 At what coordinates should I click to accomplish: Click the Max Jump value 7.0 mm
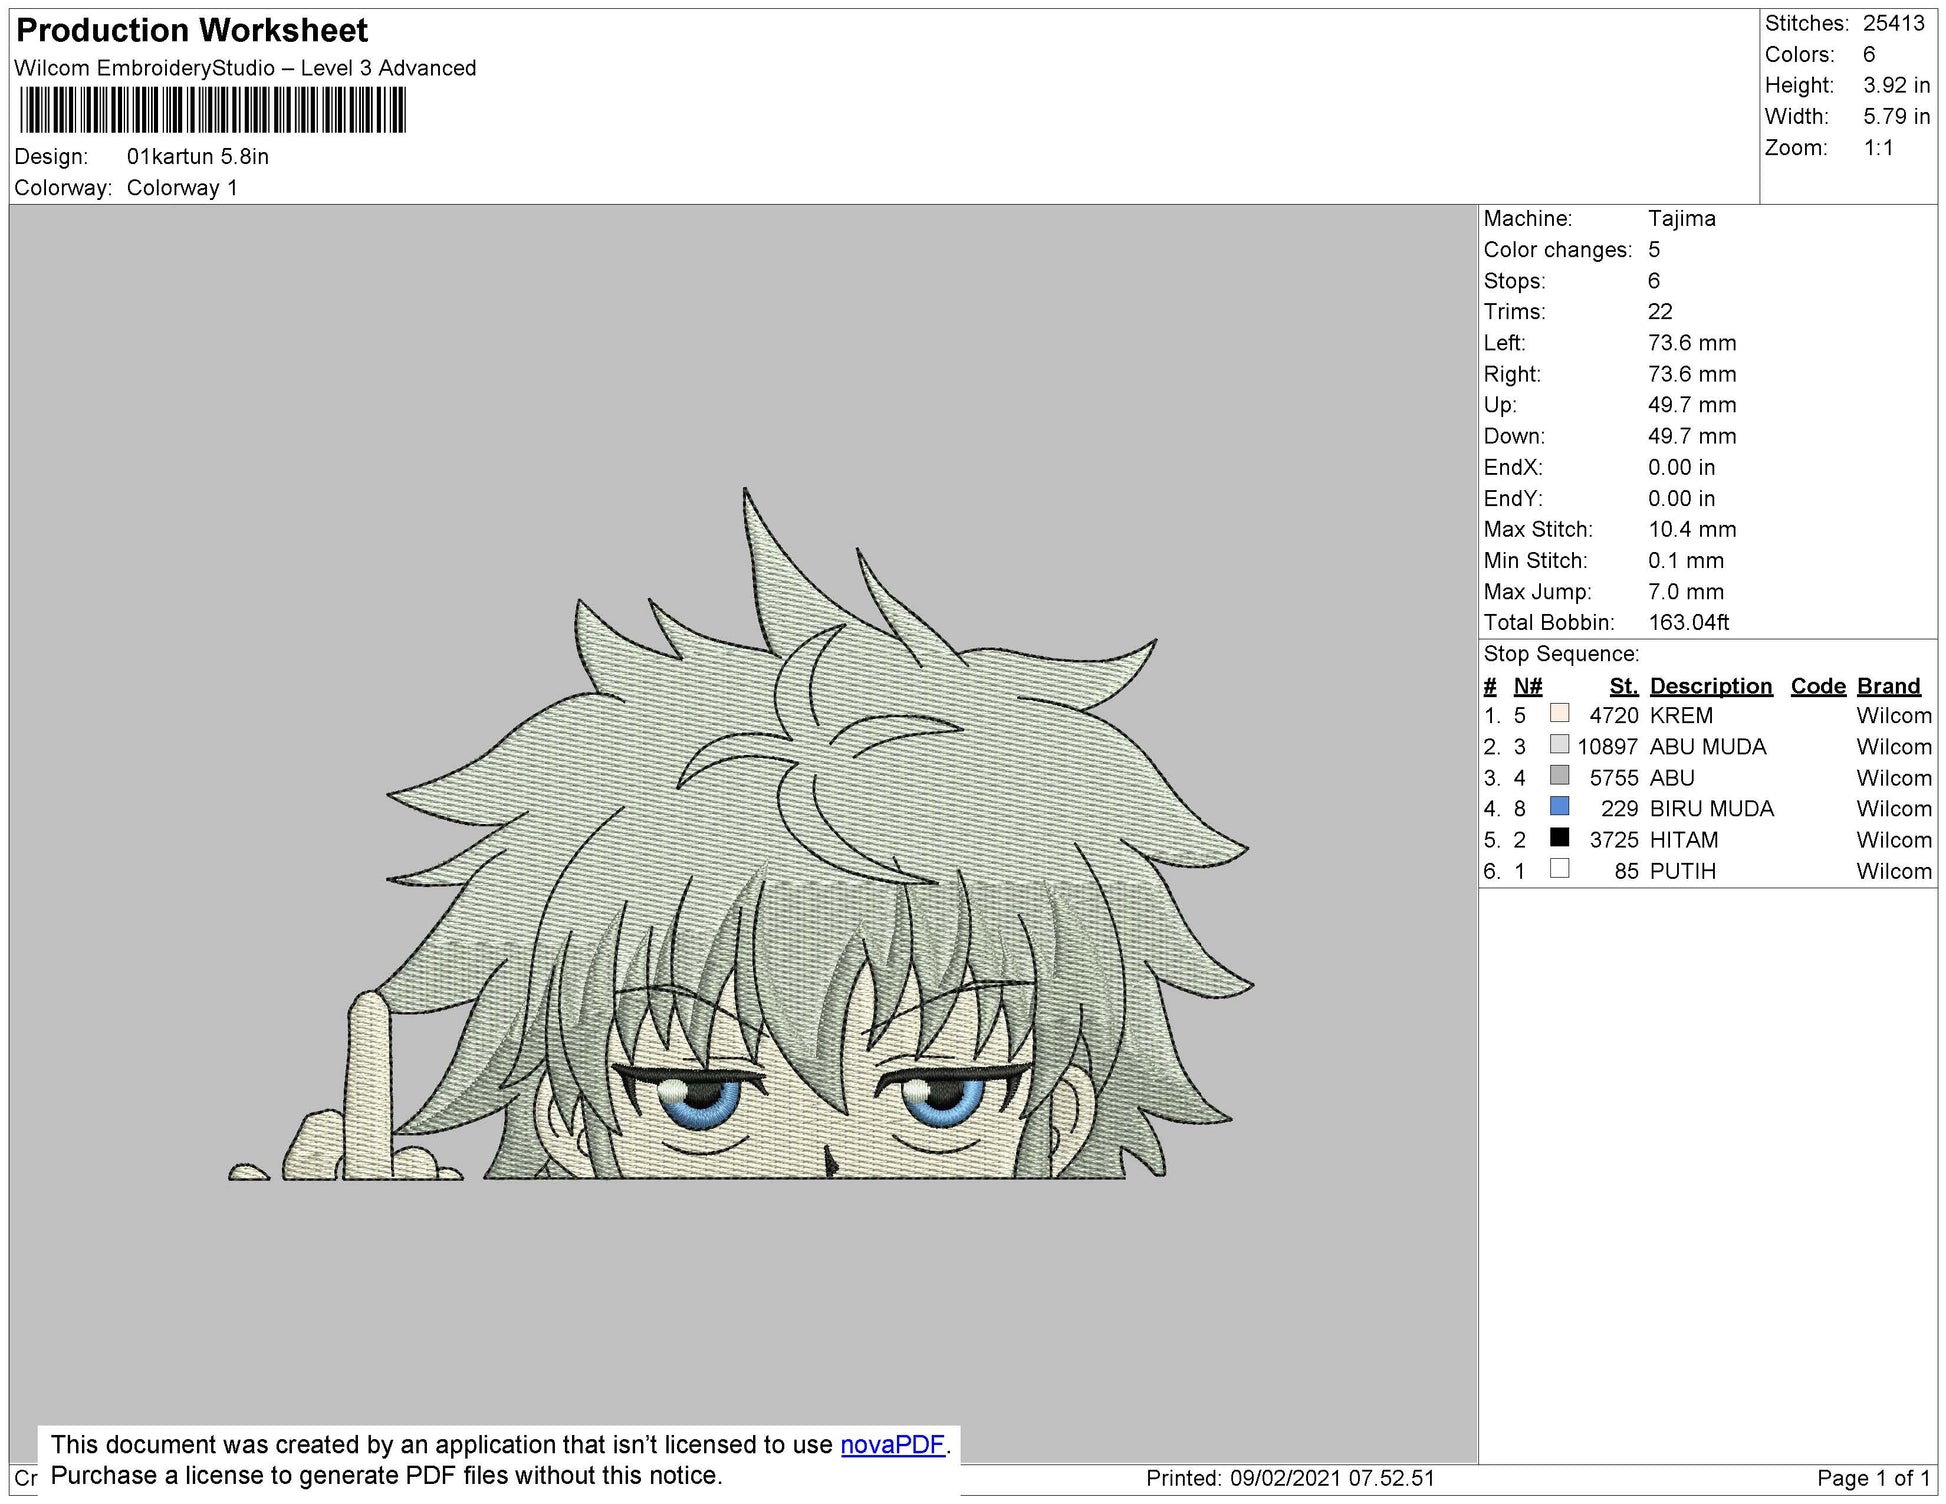1686,592
